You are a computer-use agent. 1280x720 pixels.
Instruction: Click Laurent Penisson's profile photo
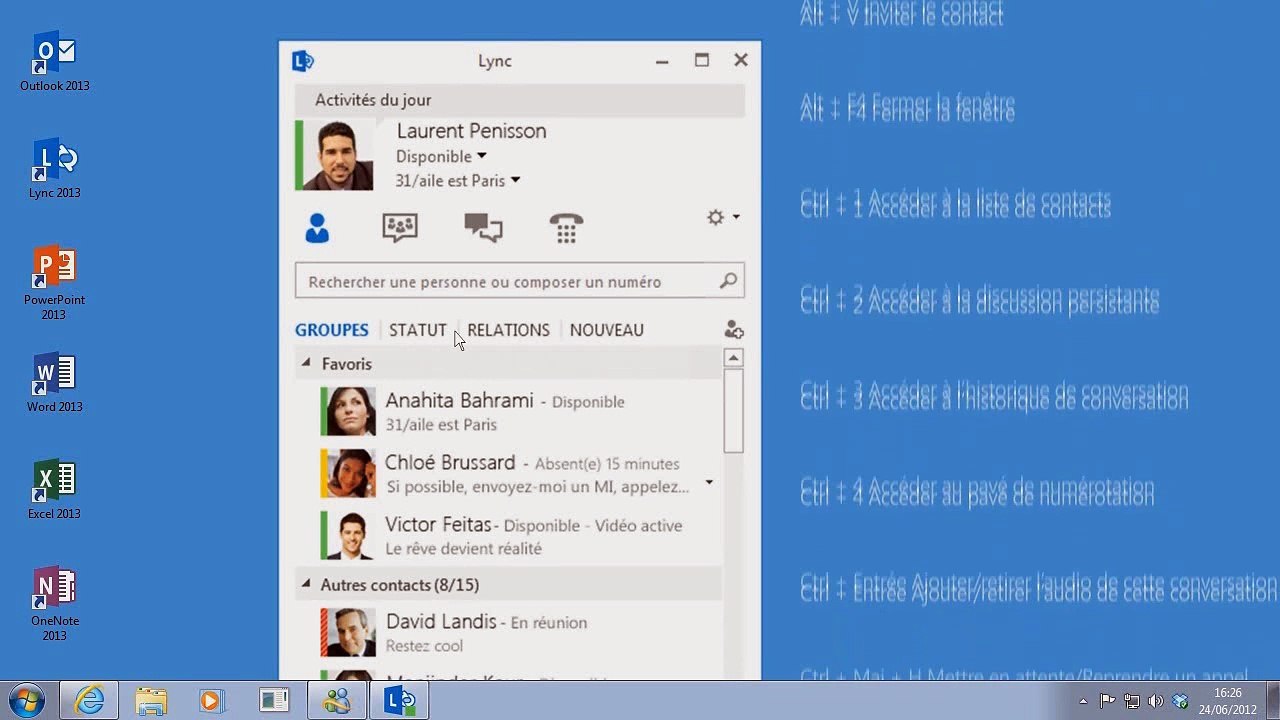pos(338,155)
